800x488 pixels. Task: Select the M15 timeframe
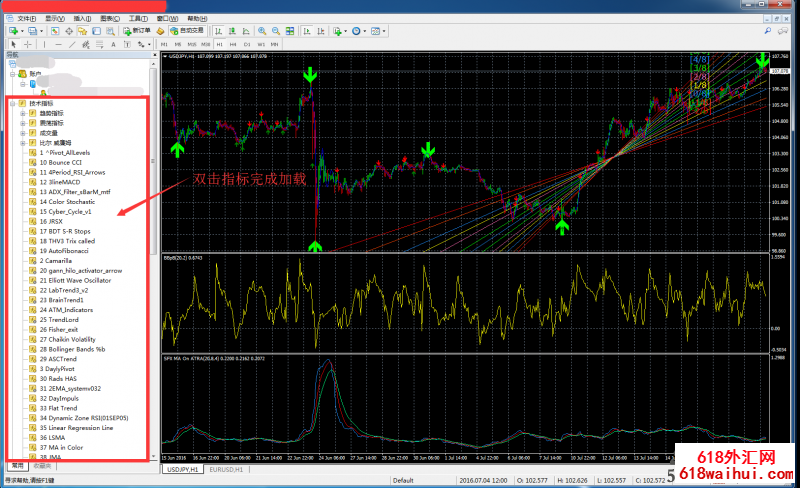click(192, 44)
